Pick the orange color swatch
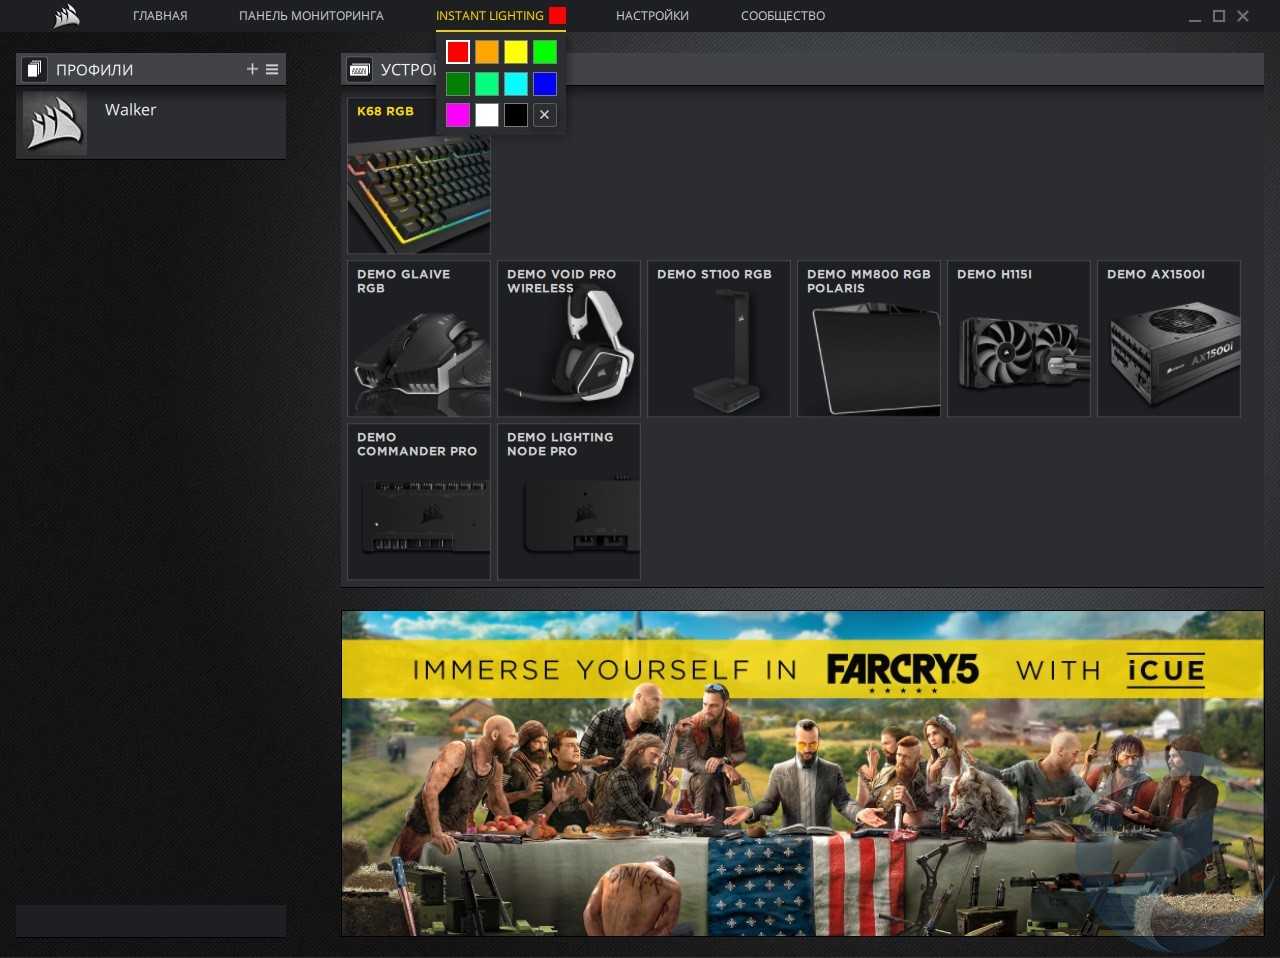The height and width of the screenshot is (958, 1280). tap(487, 52)
